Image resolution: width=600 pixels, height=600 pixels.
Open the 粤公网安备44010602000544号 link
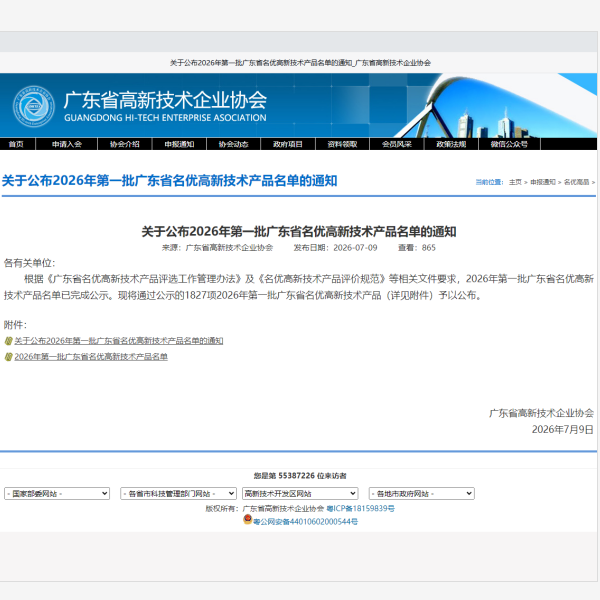[305, 522]
